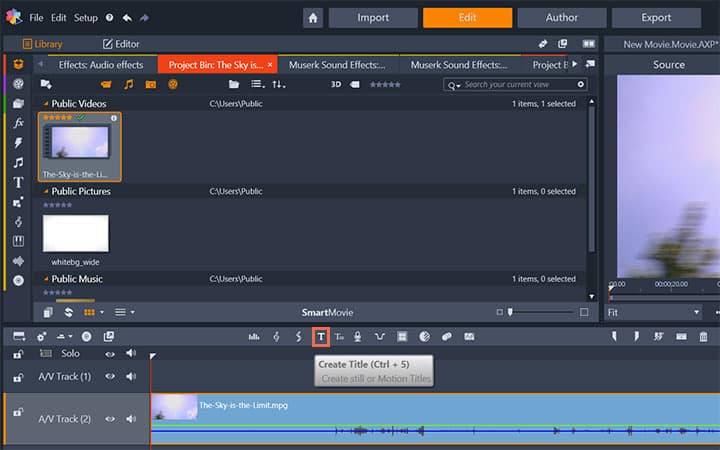Screen dimensions: 720x450
Task: Click the SmartMovie button
Action: [327, 312]
